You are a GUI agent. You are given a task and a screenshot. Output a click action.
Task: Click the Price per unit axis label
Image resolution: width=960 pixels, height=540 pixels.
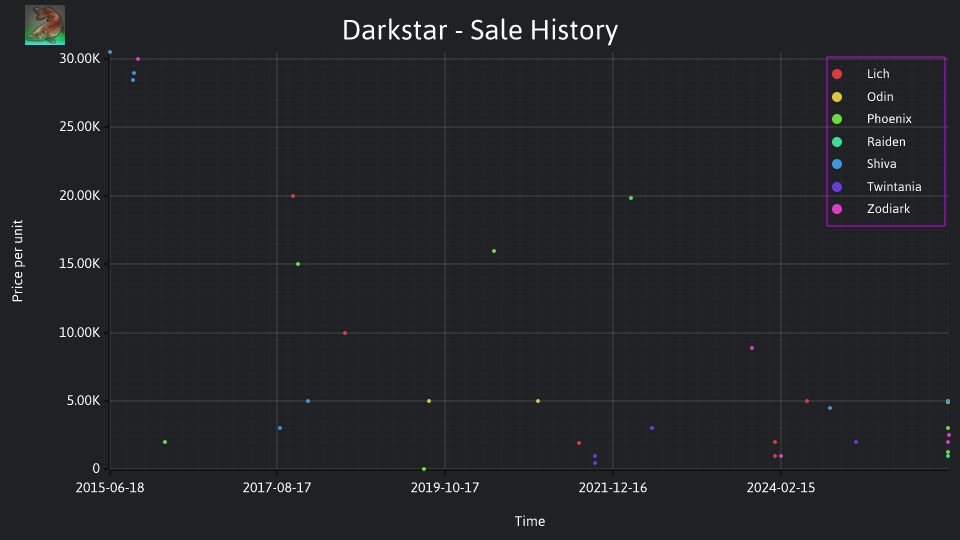(x=17, y=261)
